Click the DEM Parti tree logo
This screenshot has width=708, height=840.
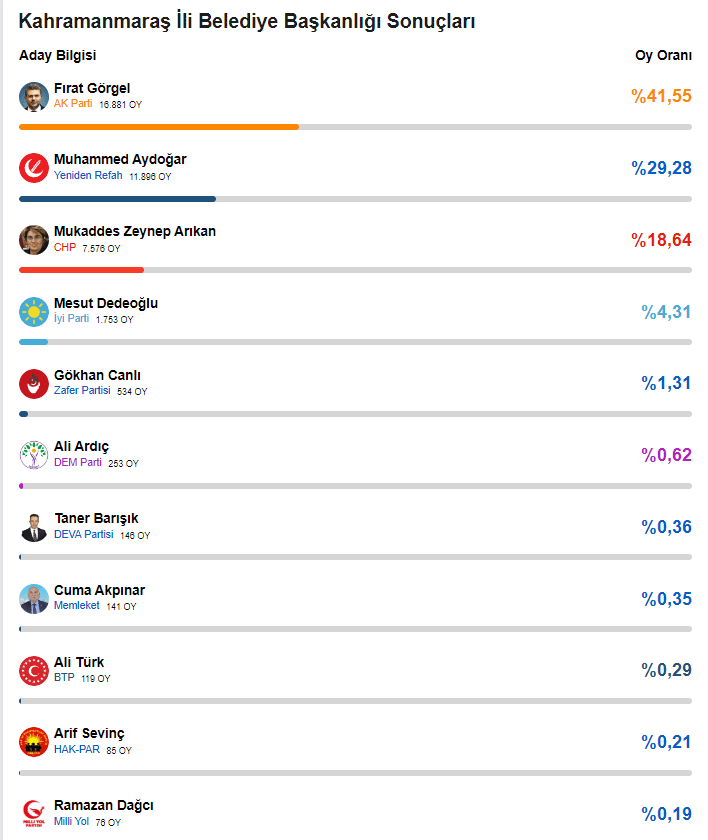coord(34,455)
